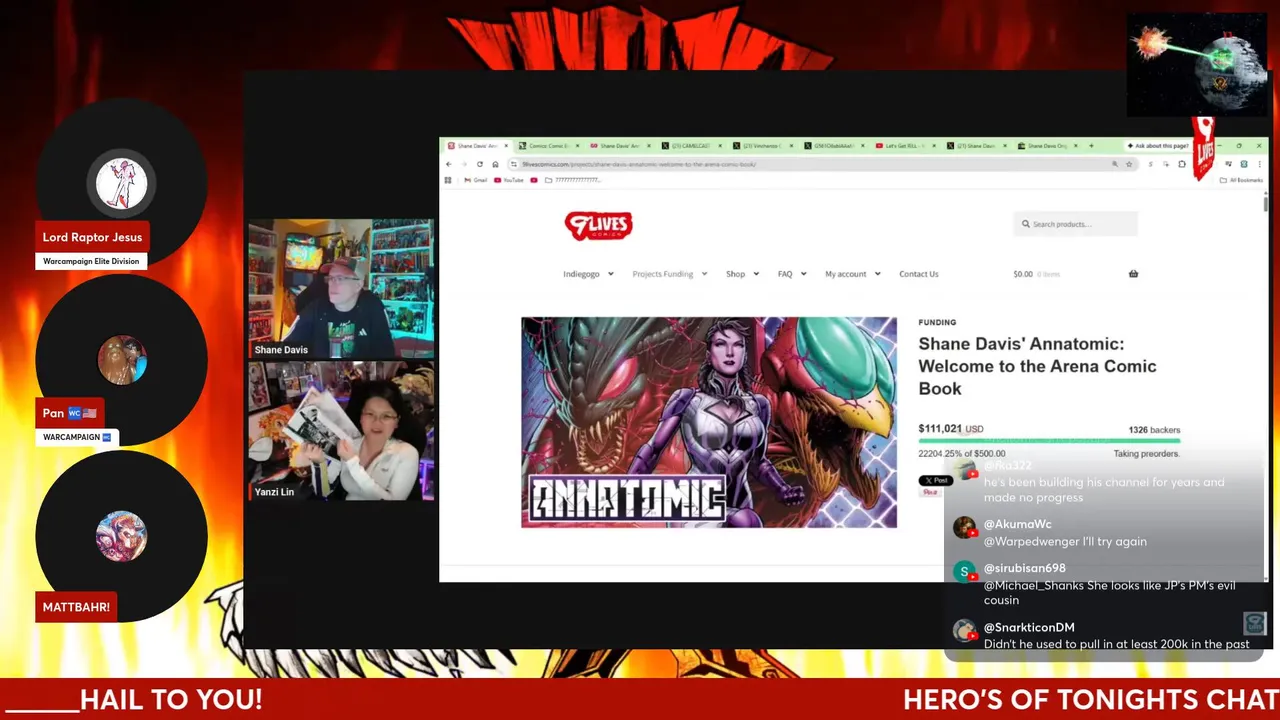Open the Contact Us page
The height and width of the screenshot is (720, 1280).
click(x=918, y=274)
